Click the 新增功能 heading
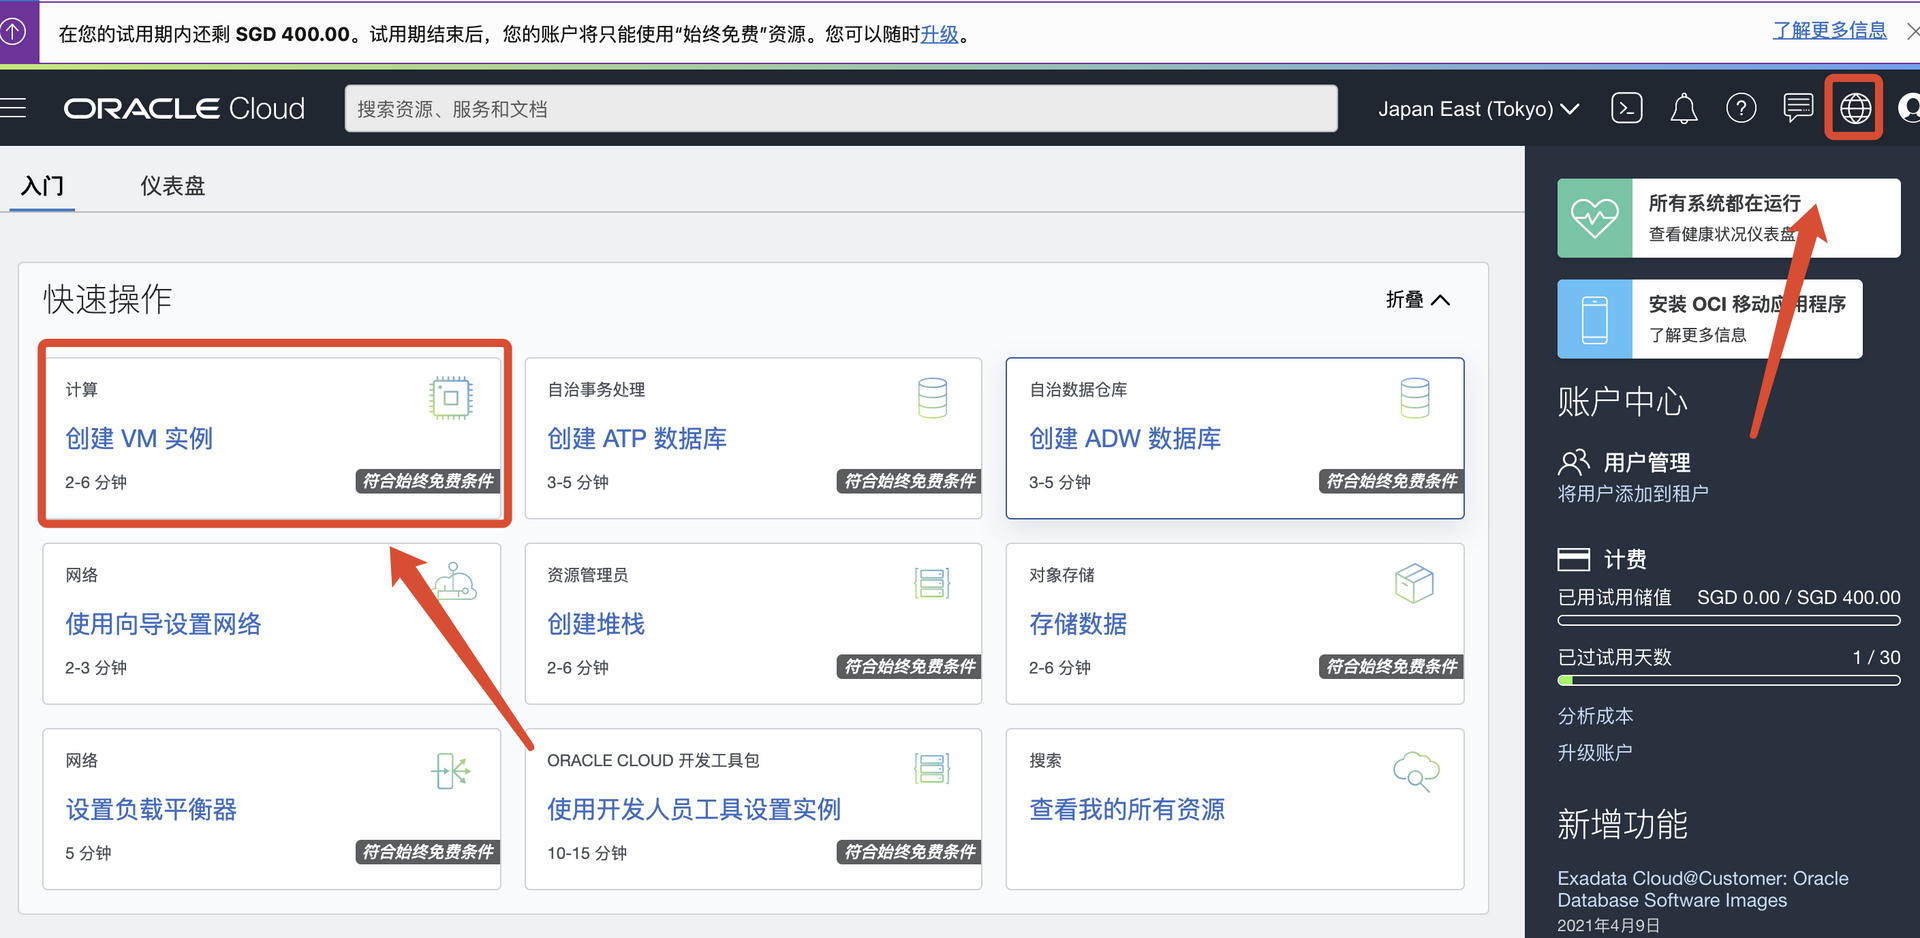The image size is (1920, 938). (x=1622, y=825)
